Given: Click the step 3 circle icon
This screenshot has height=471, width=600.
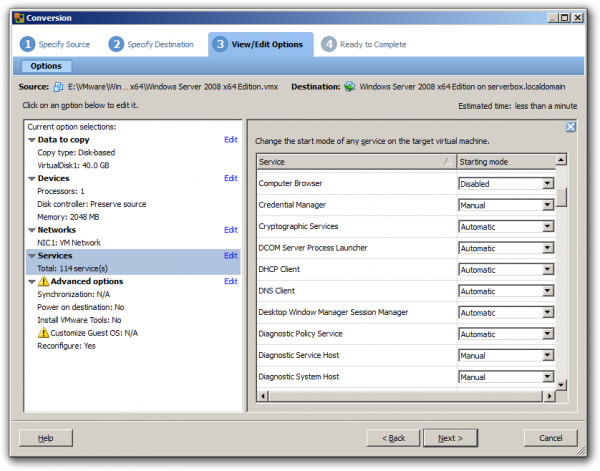Looking at the screenshot, I should [x=220, y=44].
